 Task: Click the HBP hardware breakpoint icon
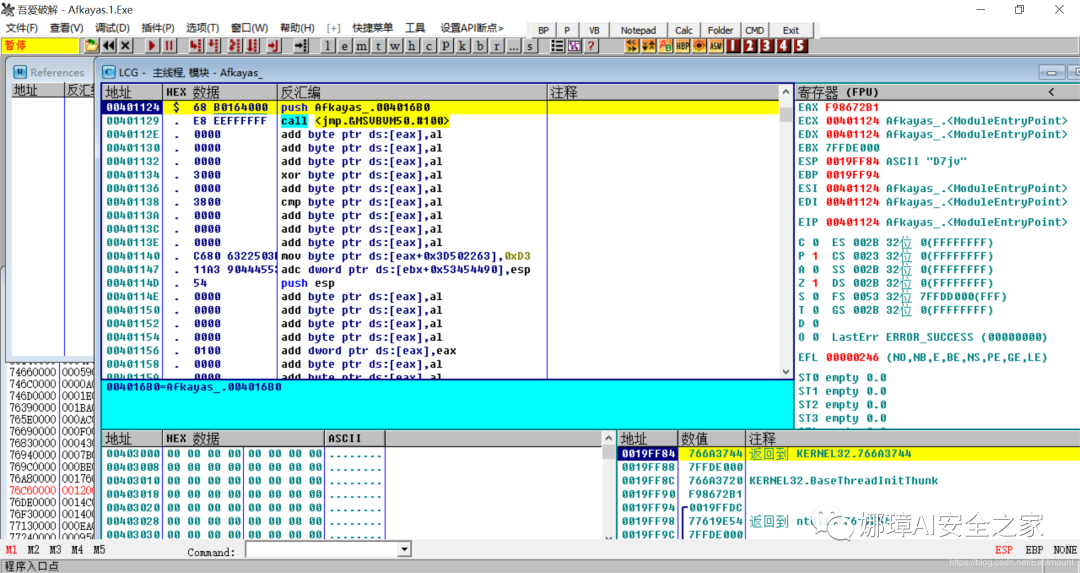coord(682,45)
